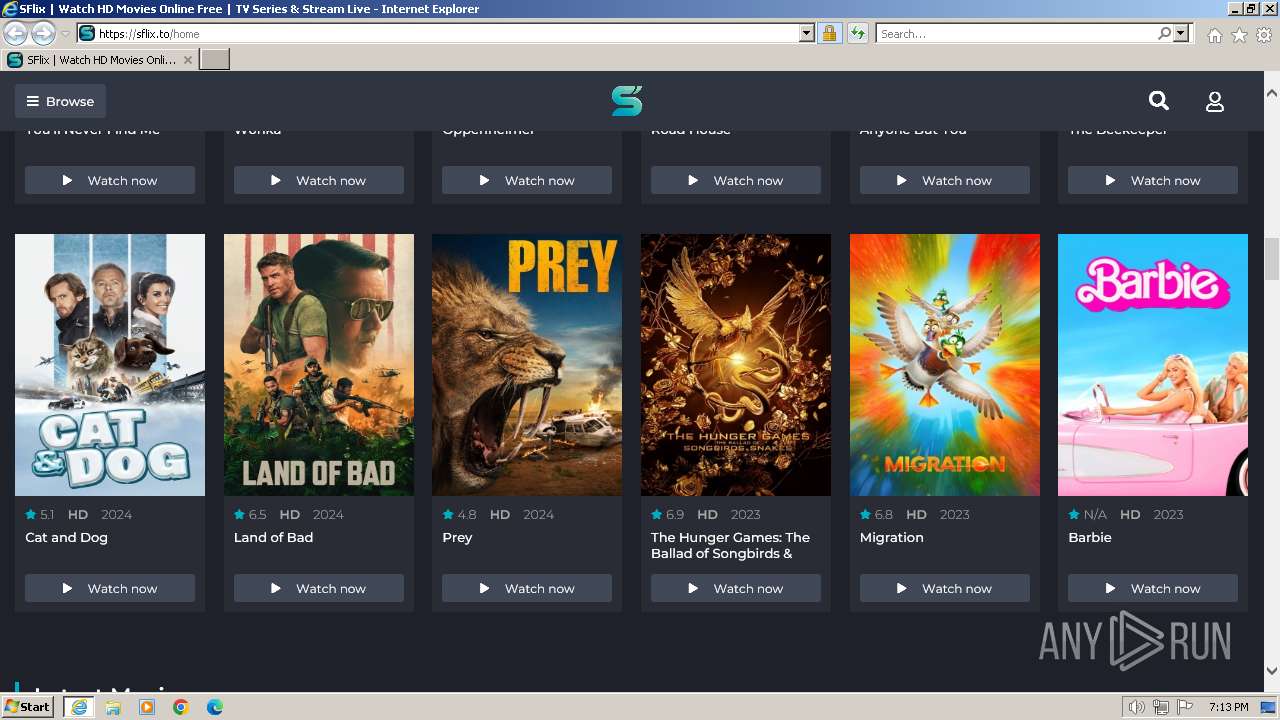This screenshot has width=1280, height=720.
Task: Click Migration title link
Action: click(892, 537)
